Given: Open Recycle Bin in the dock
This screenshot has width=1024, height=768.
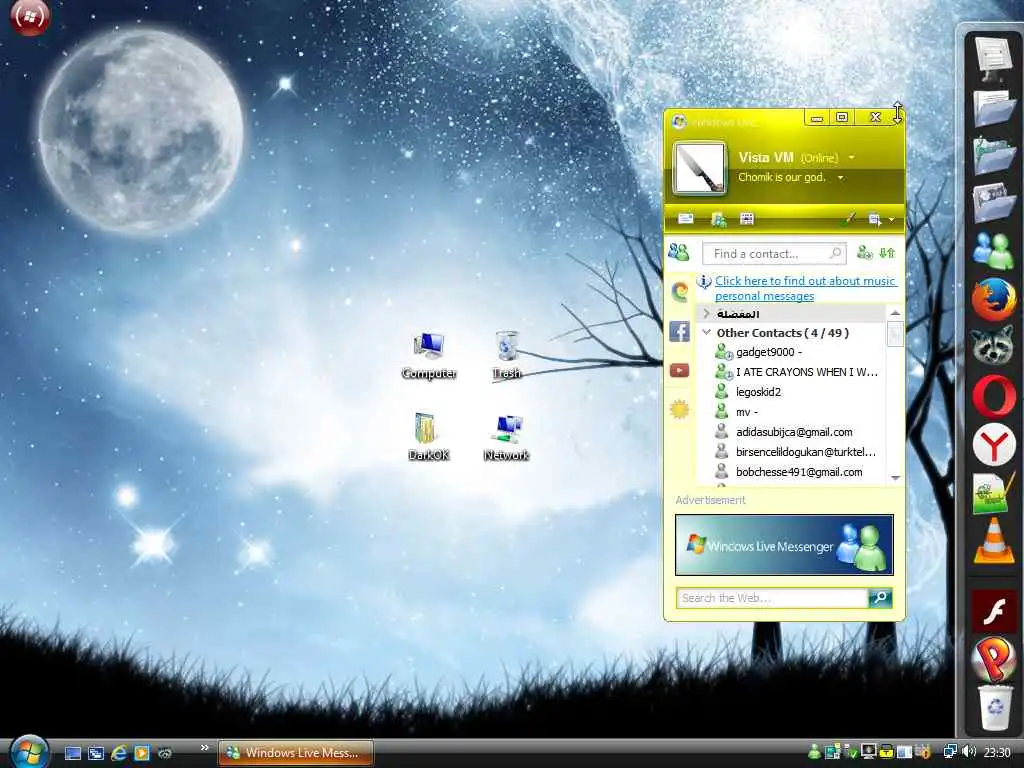Looking at the screenshot, I should 995,707.
